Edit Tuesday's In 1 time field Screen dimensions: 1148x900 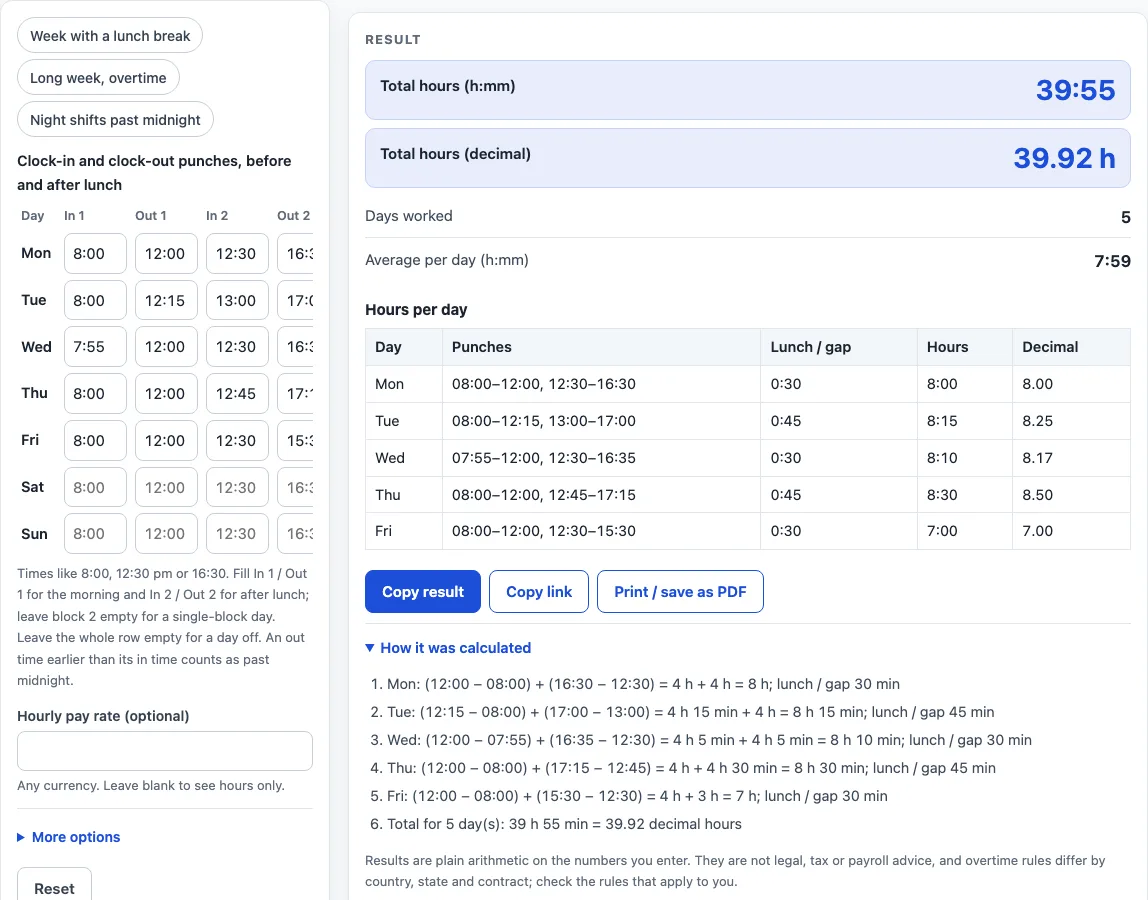click(95, 300)
